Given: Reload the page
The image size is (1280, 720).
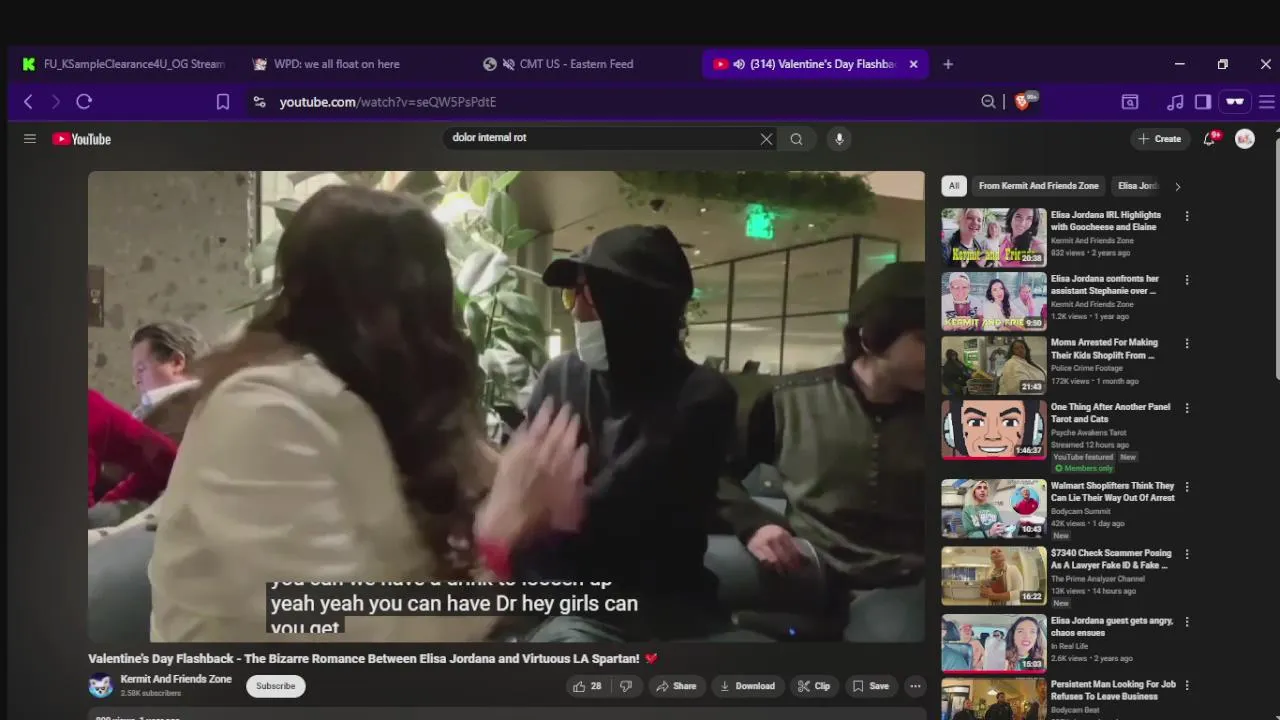Looking at the screenshot, I should point(84,101).
